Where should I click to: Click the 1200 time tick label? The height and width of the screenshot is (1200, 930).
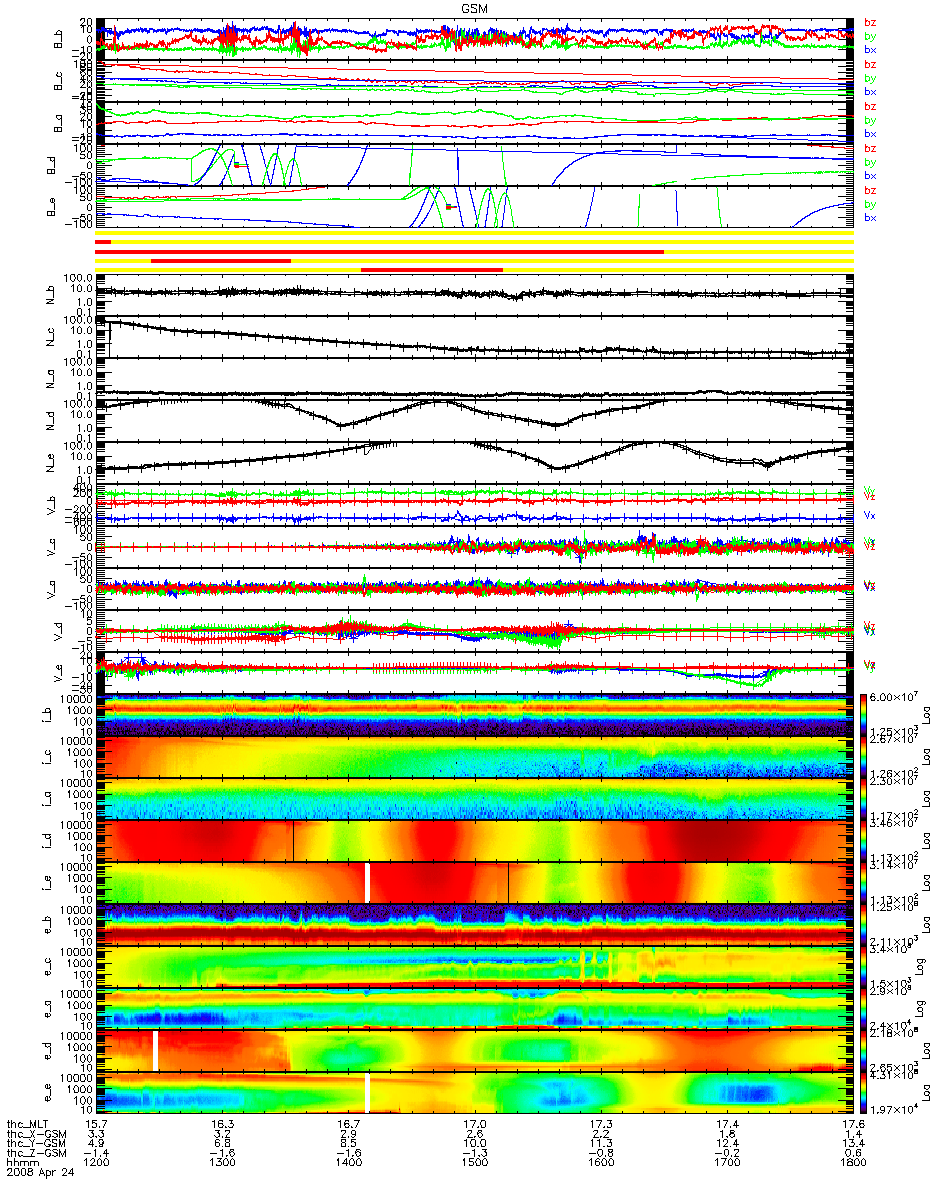tap(96, 1164)
